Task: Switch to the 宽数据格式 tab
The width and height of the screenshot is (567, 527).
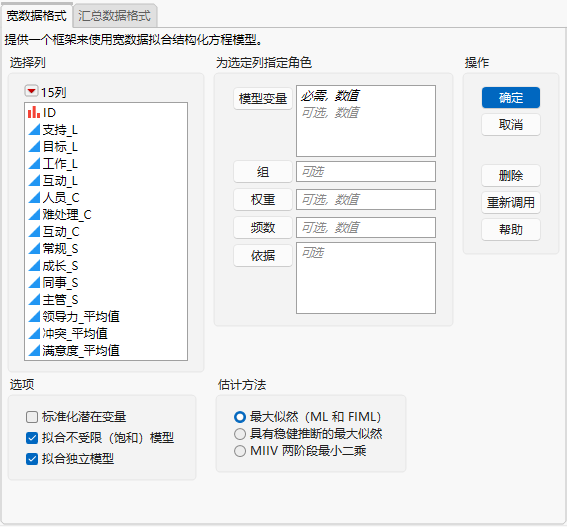Action: (37, 16)
